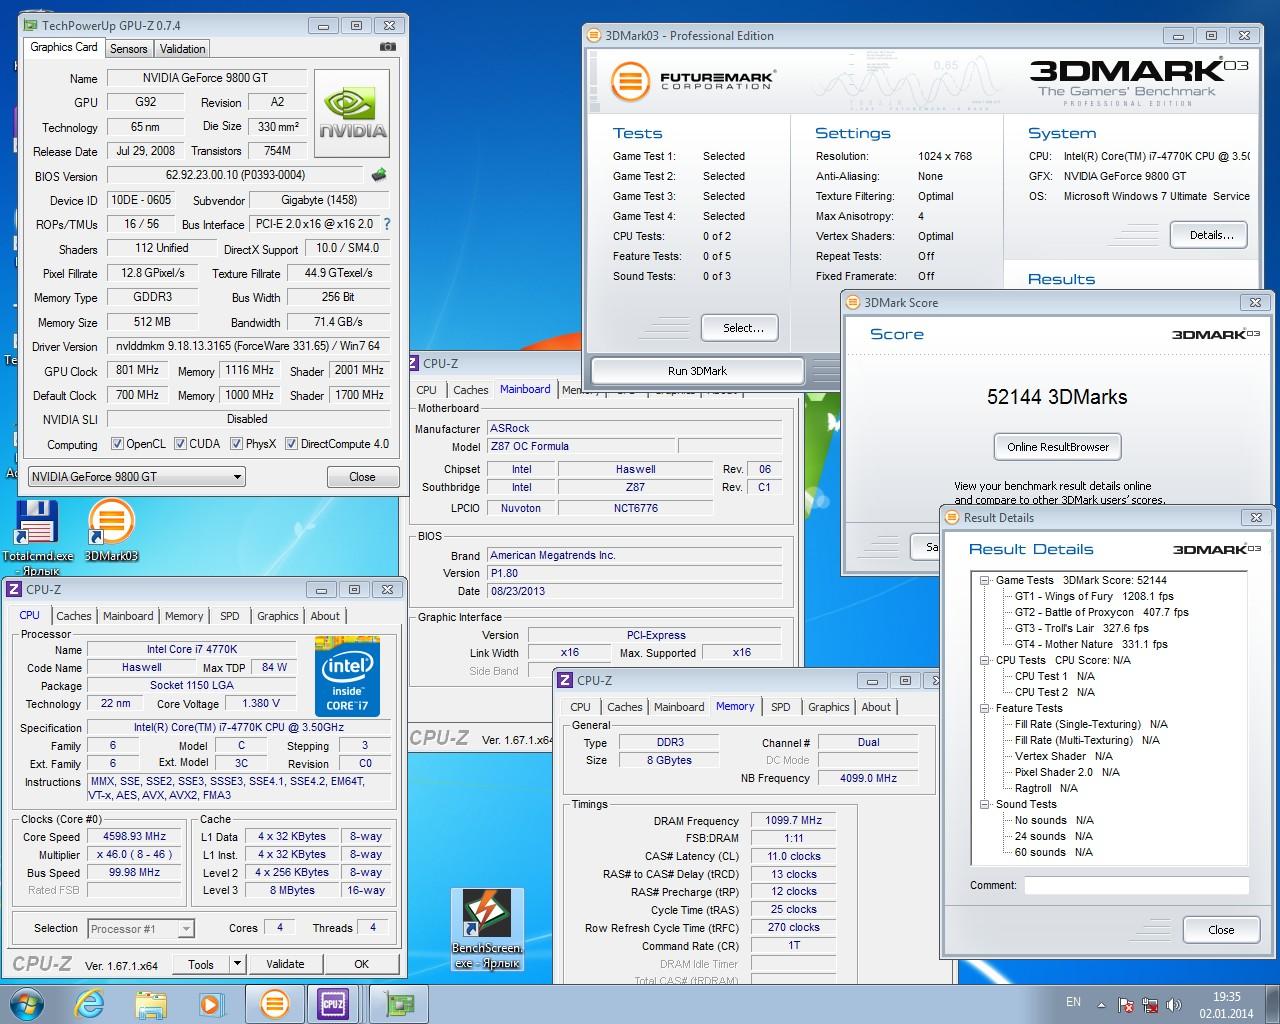Open system Details... button
1280x1024 pixels.
[x=1211, y=235]
